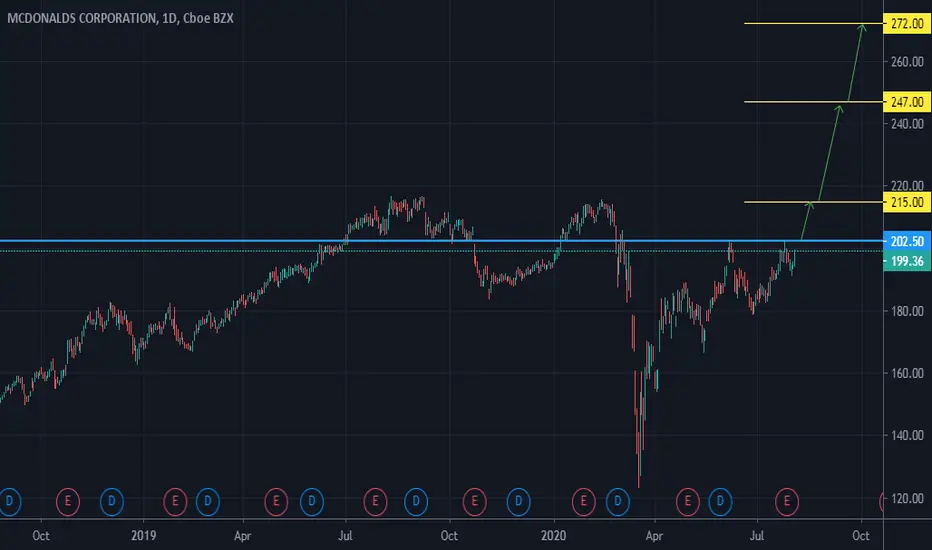
Task: Open the earnings marker for late April 2019
Action: tap(276, 502)
